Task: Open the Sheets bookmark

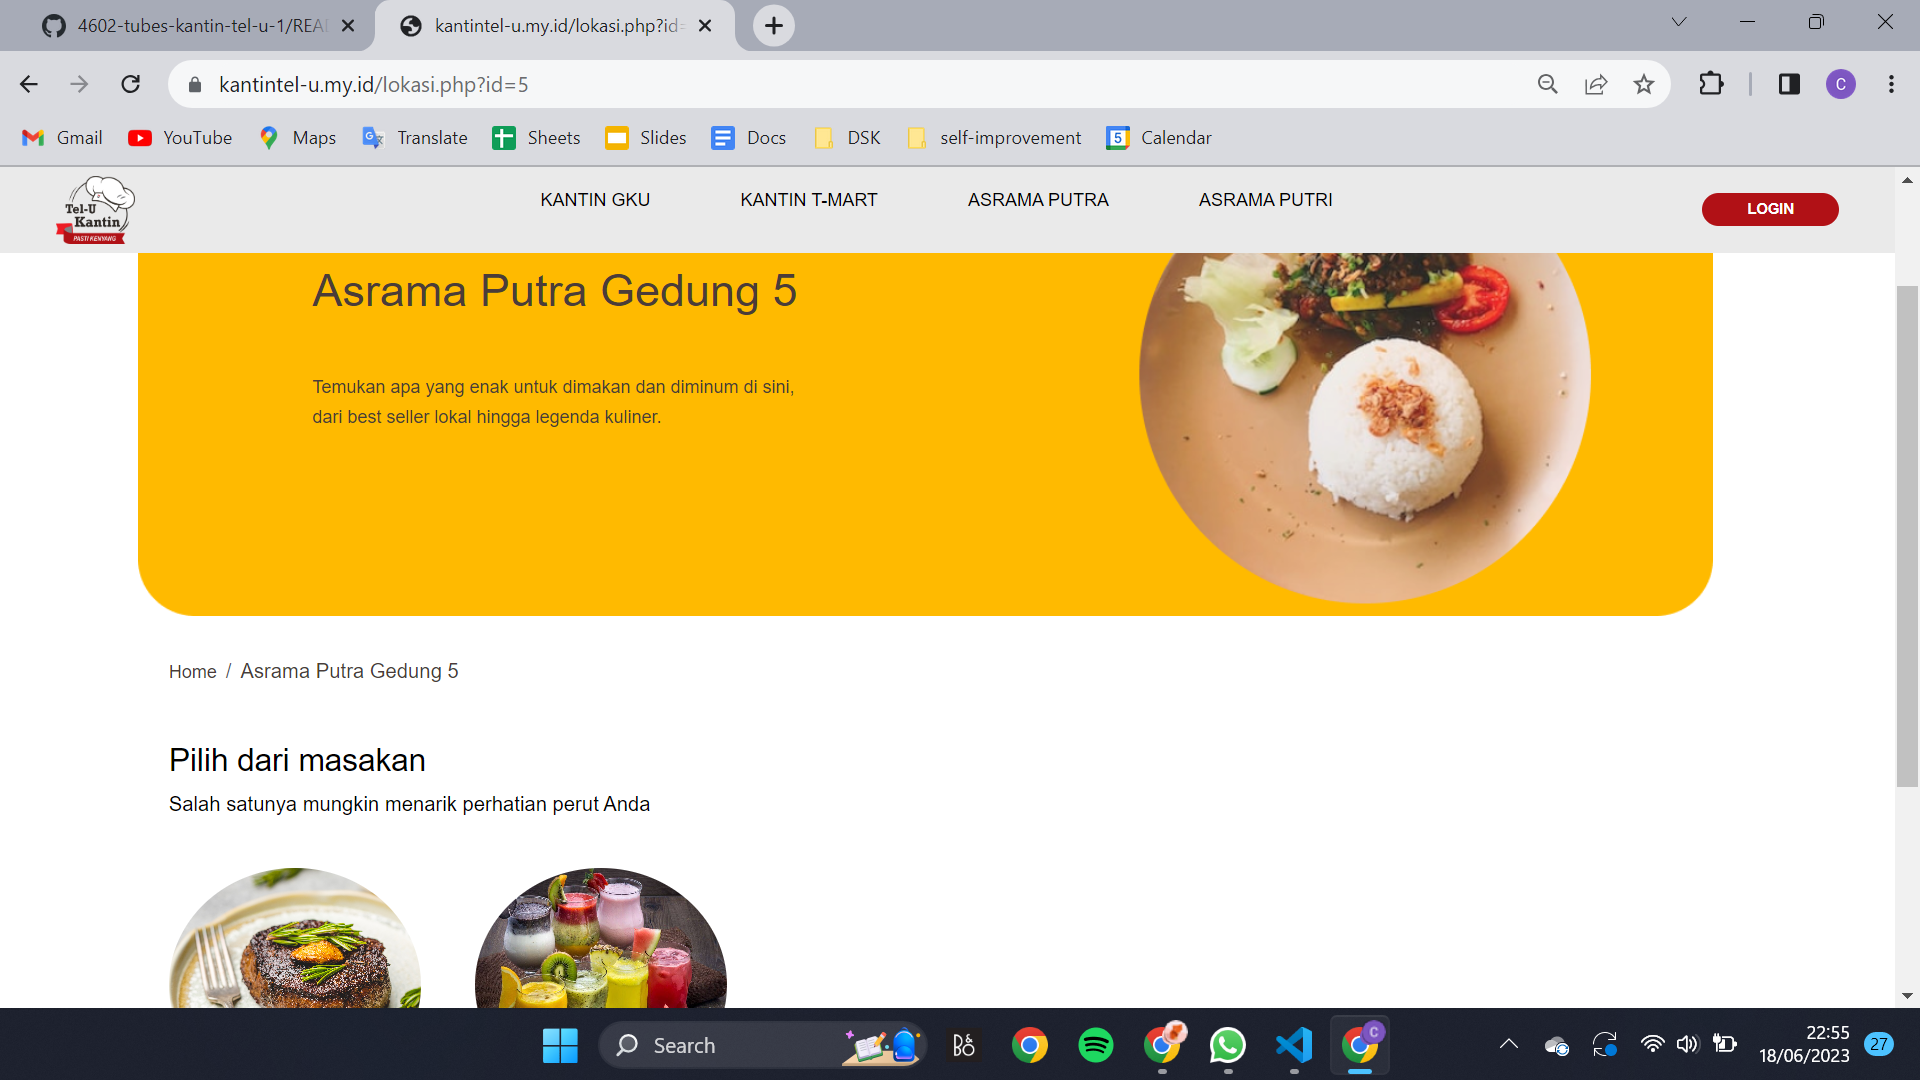Action: coord(536,138)
